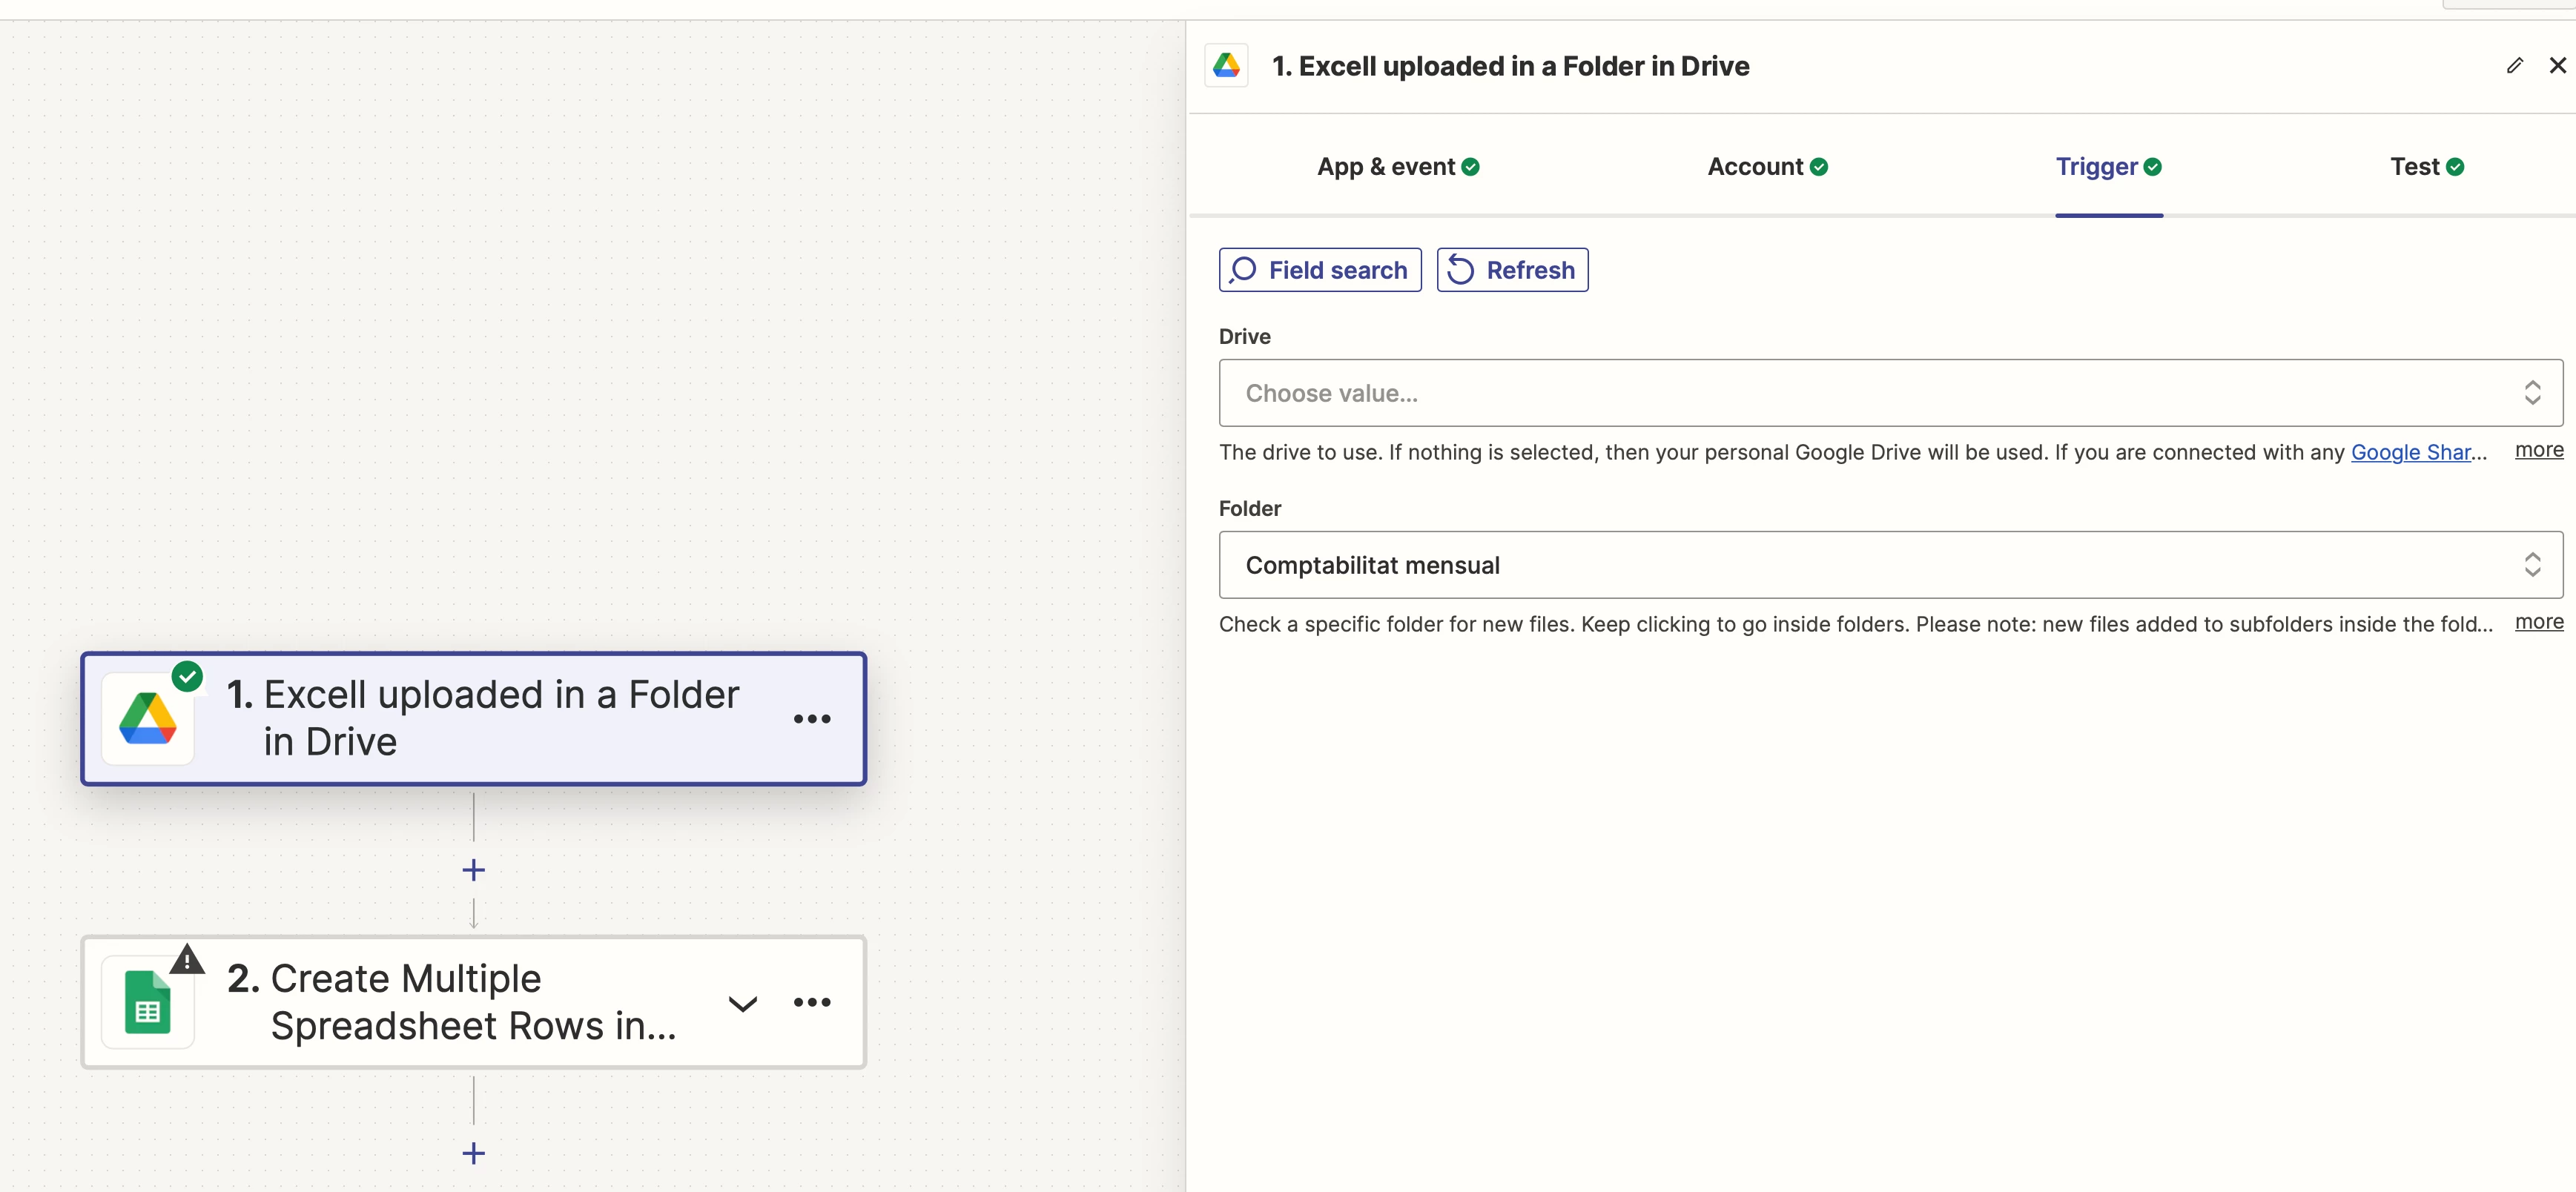Click the Google Sheets icon on step two
The height and width of the screenshot is (1192, 2576).
click(148, 1003)
